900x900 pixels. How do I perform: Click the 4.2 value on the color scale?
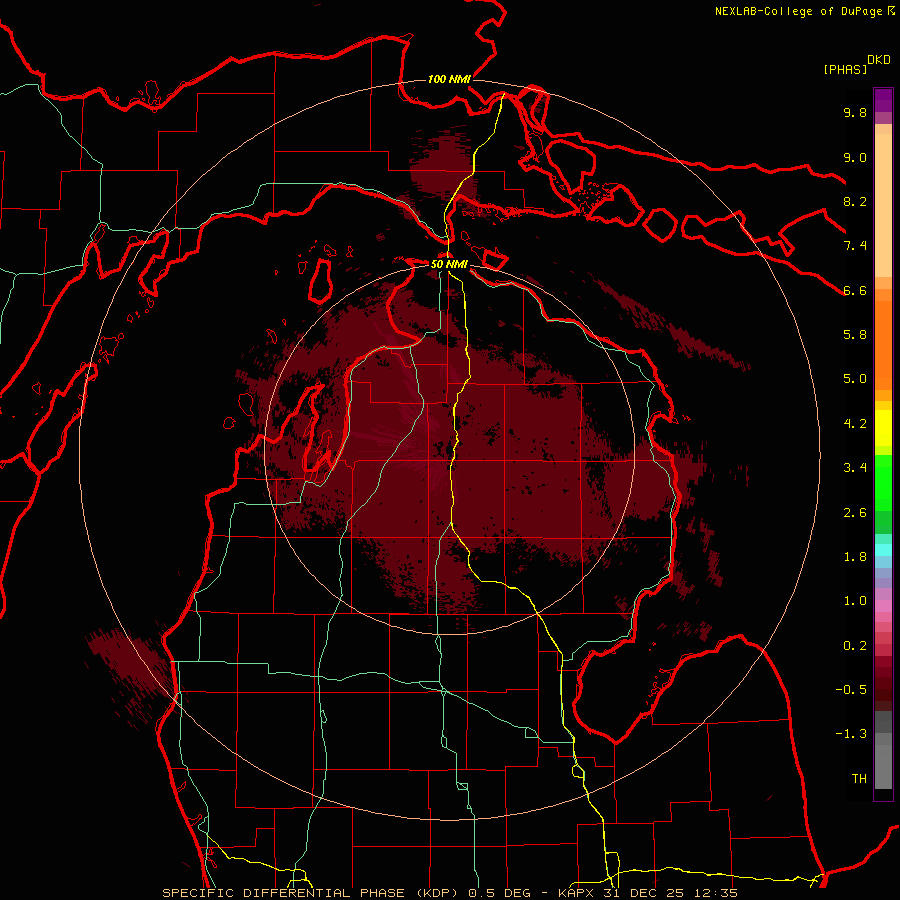pyautogui.click(x=855, y=424)
